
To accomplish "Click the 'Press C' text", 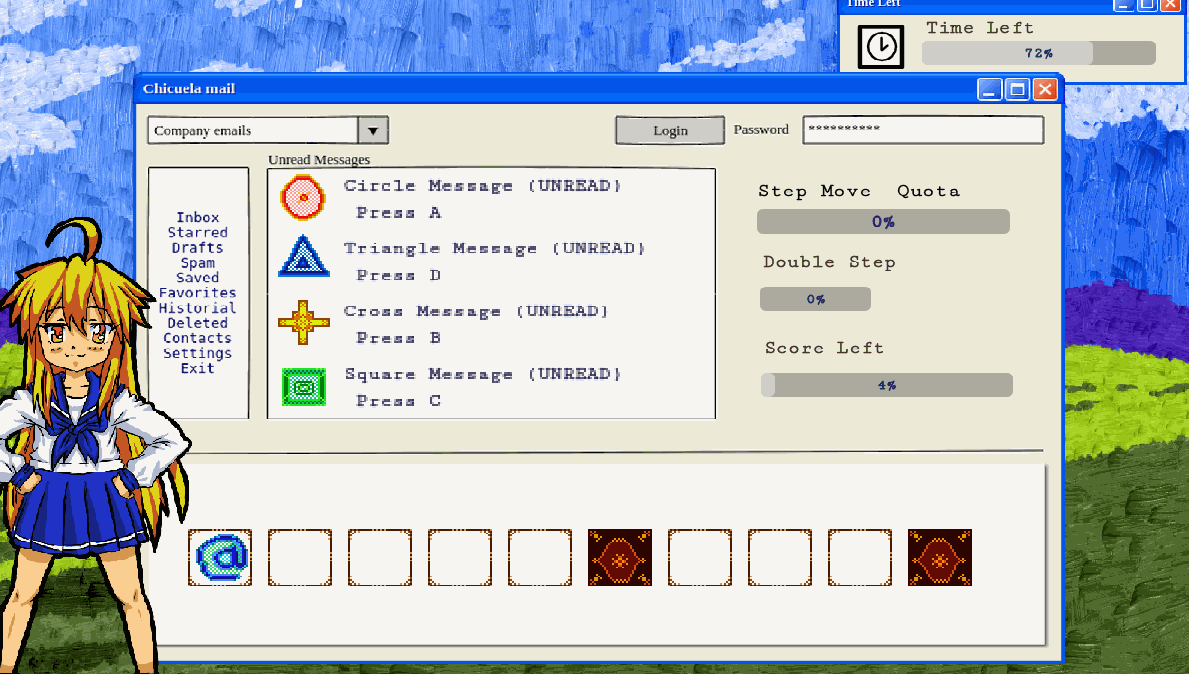I will point(399,401).
